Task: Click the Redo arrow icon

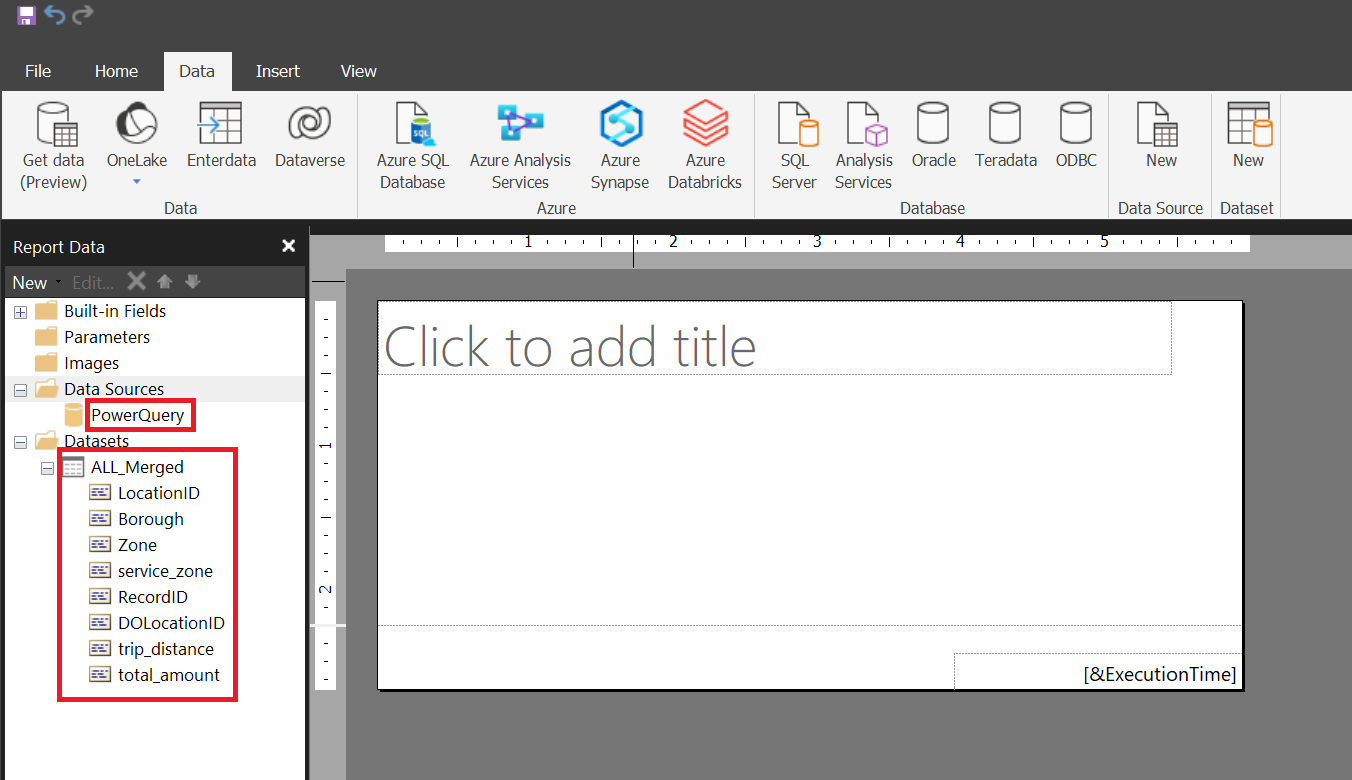Action: pyautogui.click(x=83, y=15)
